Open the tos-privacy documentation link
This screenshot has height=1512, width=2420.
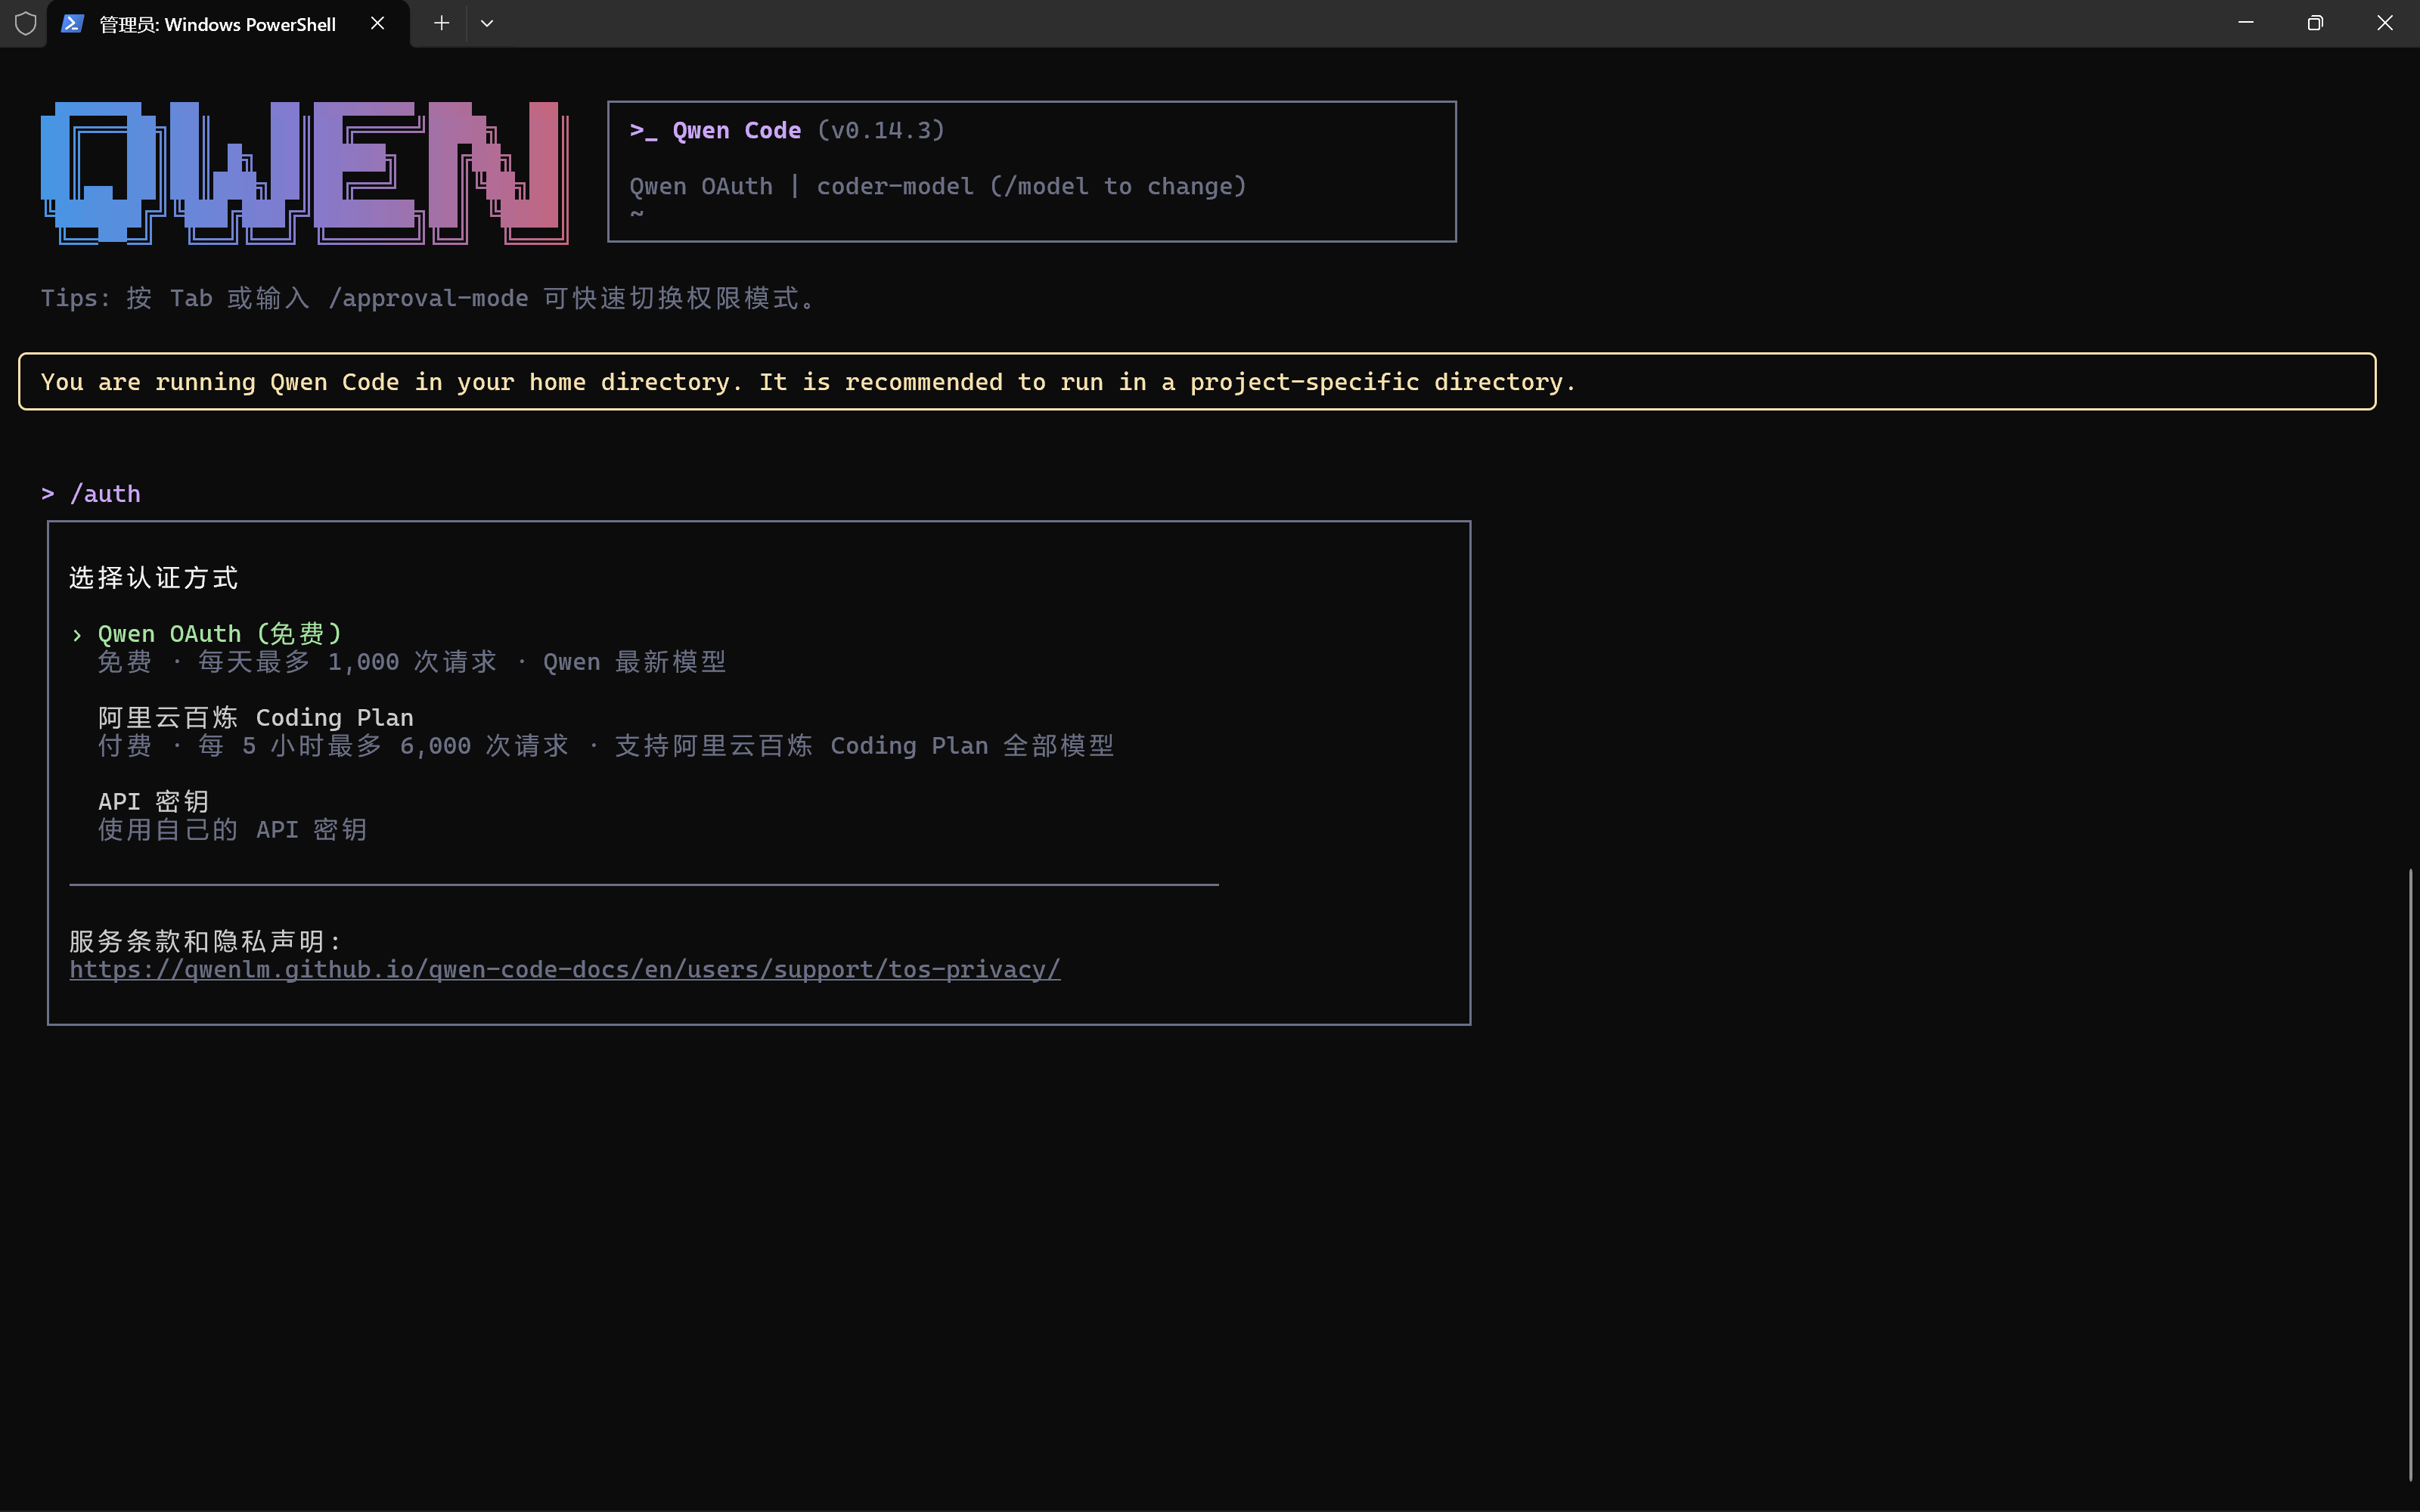564,970
